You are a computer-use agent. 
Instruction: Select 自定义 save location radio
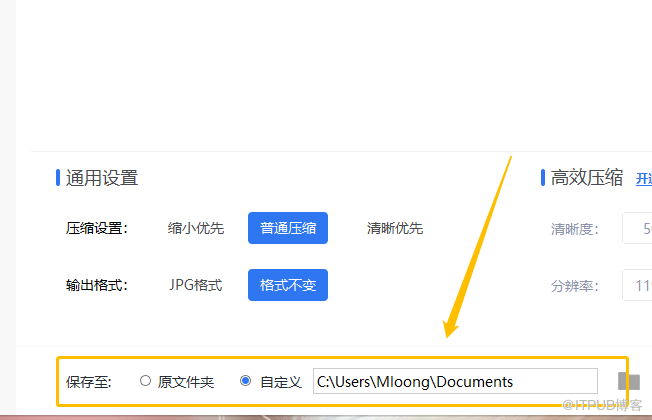(245, 380)
